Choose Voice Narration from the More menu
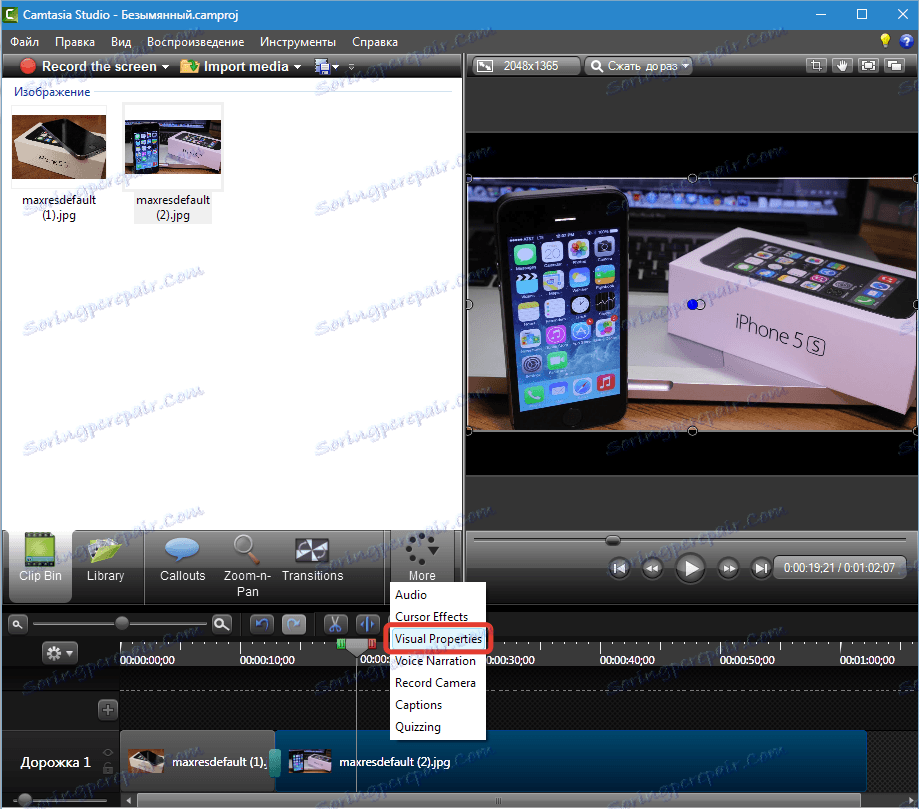 click(438, 661)
